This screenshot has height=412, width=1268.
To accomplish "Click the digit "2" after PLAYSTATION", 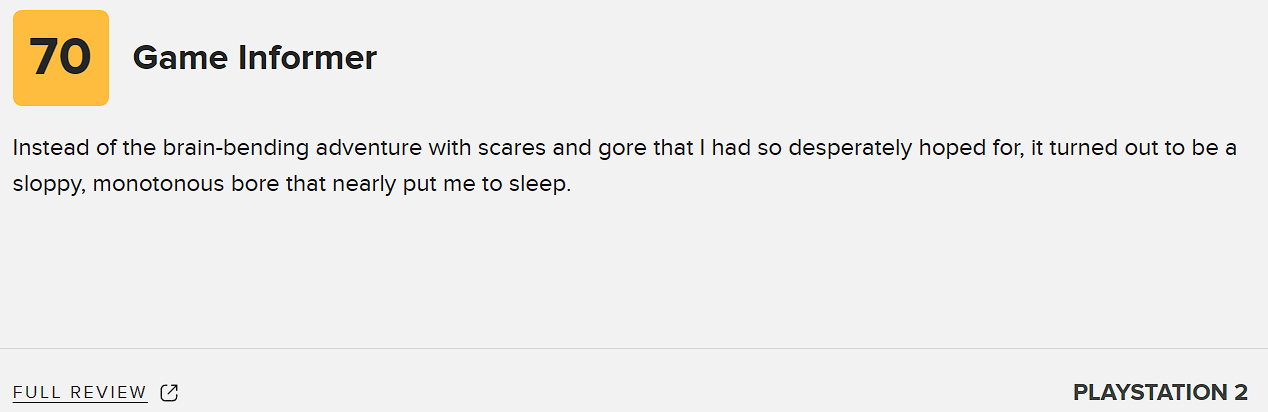I will coord(1240,392).
